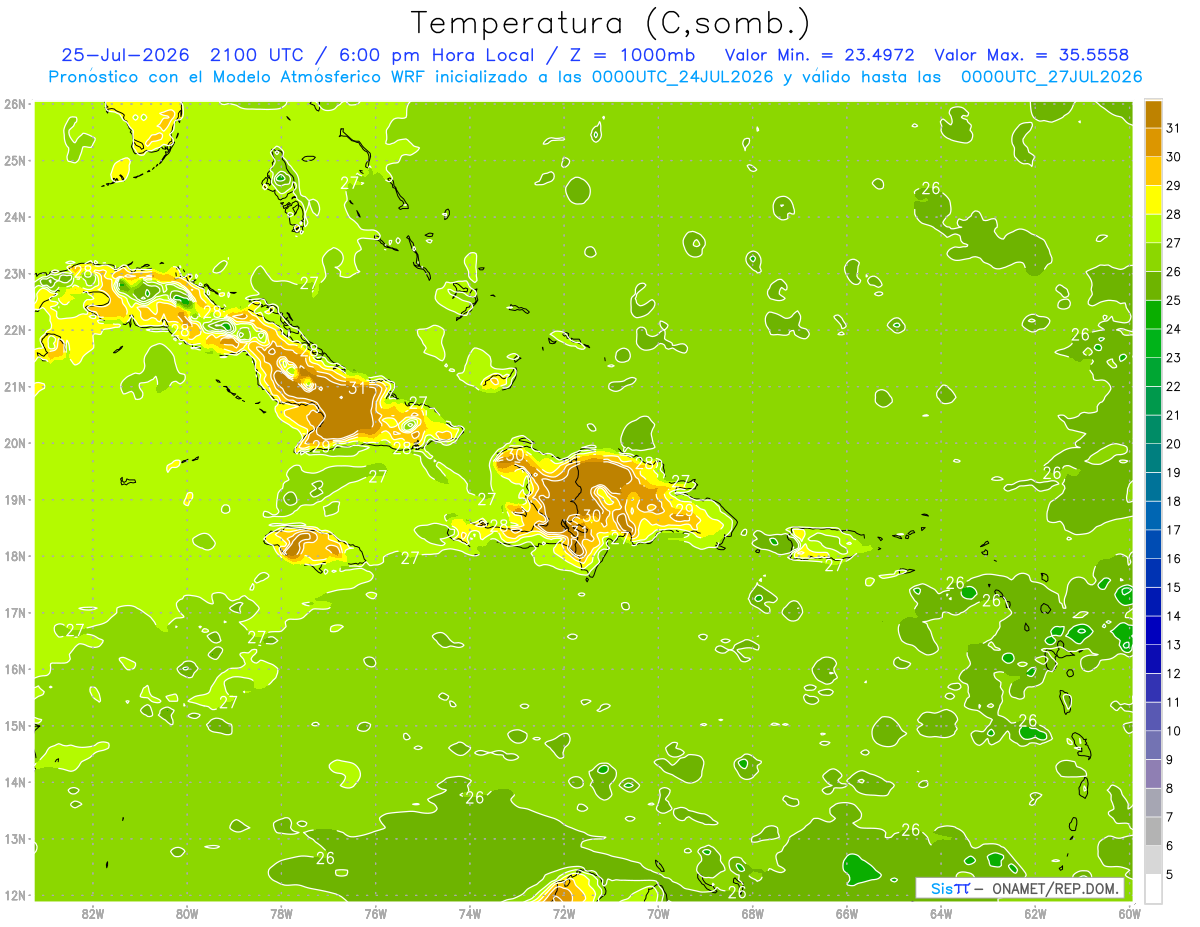
Task: Click the "SisTT – ONAMET/REP.DOM." label
Action: [x=1020, y=888]
